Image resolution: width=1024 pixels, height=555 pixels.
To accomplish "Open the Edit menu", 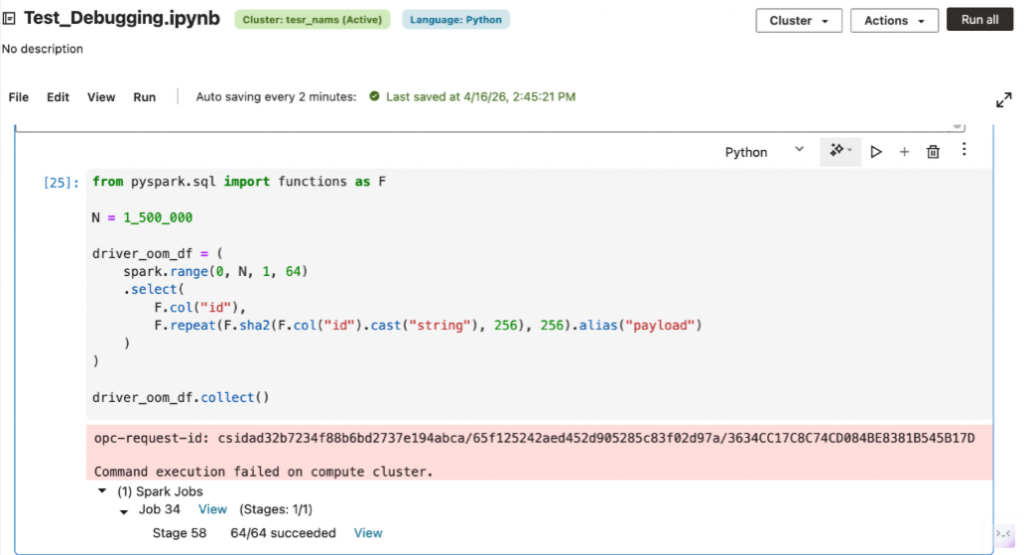I will [58, 97].
